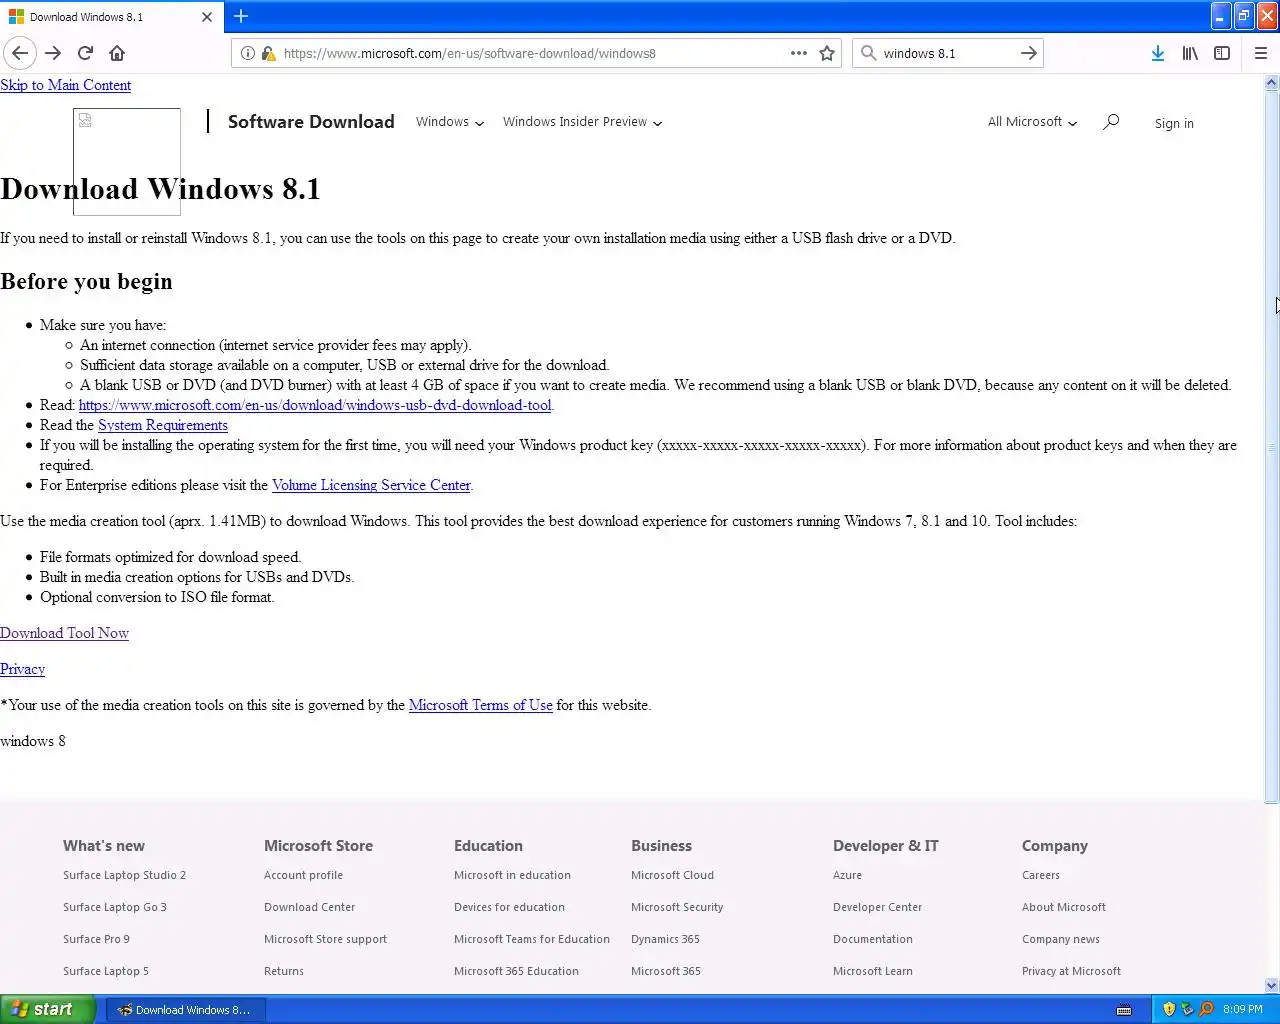Click Sign in

point(1174,123)
